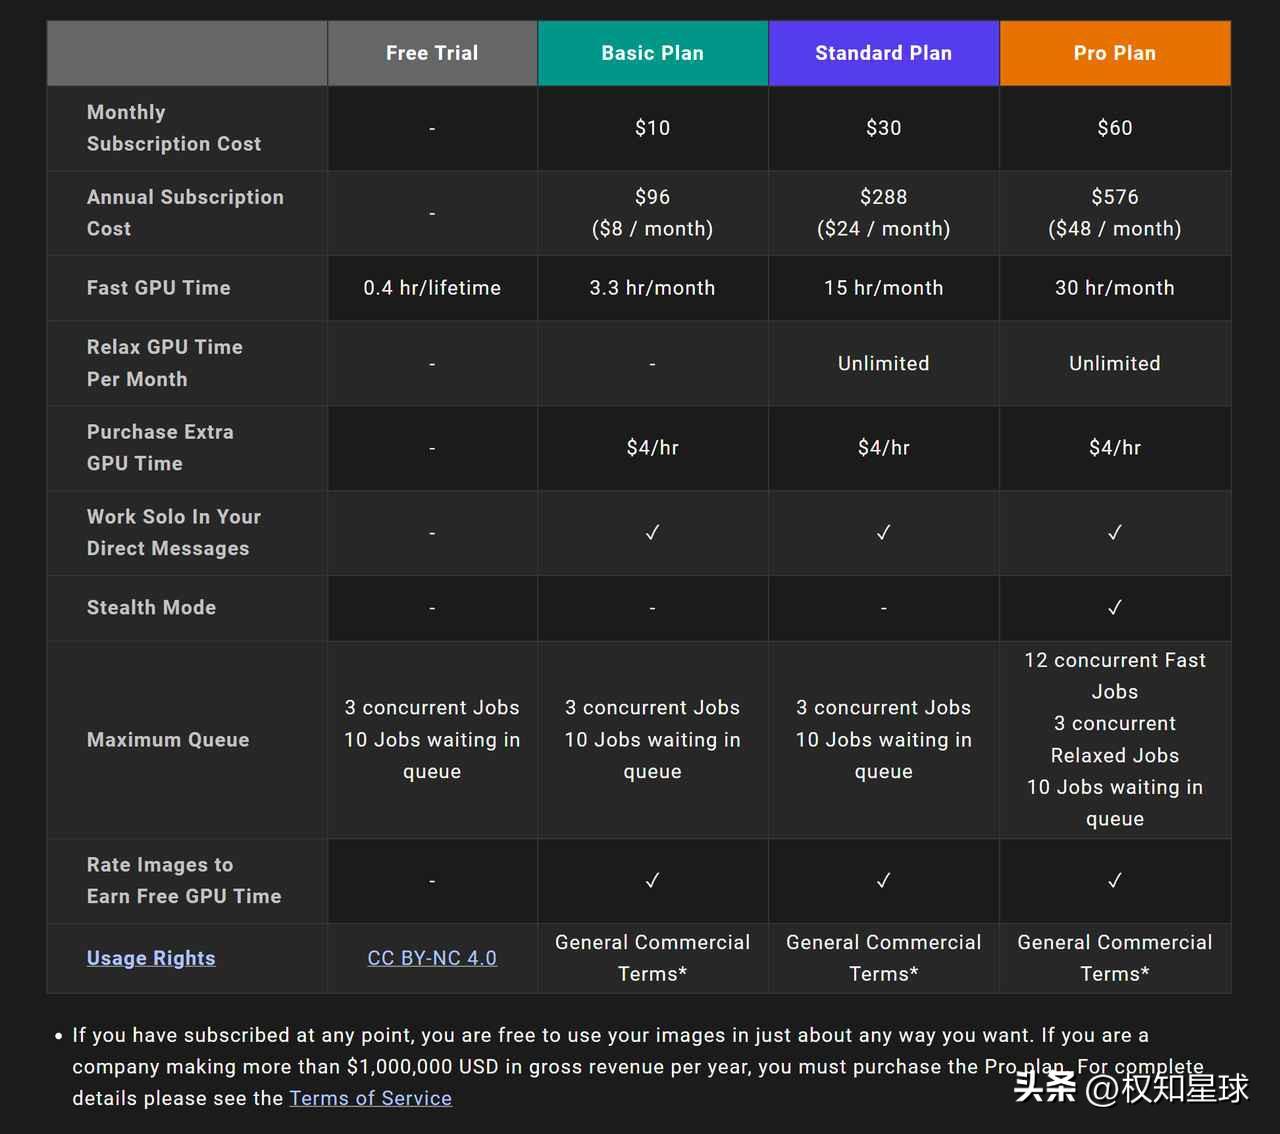
Task: Click the $576 annual Pro Plan price
Action: (1114, 197)
